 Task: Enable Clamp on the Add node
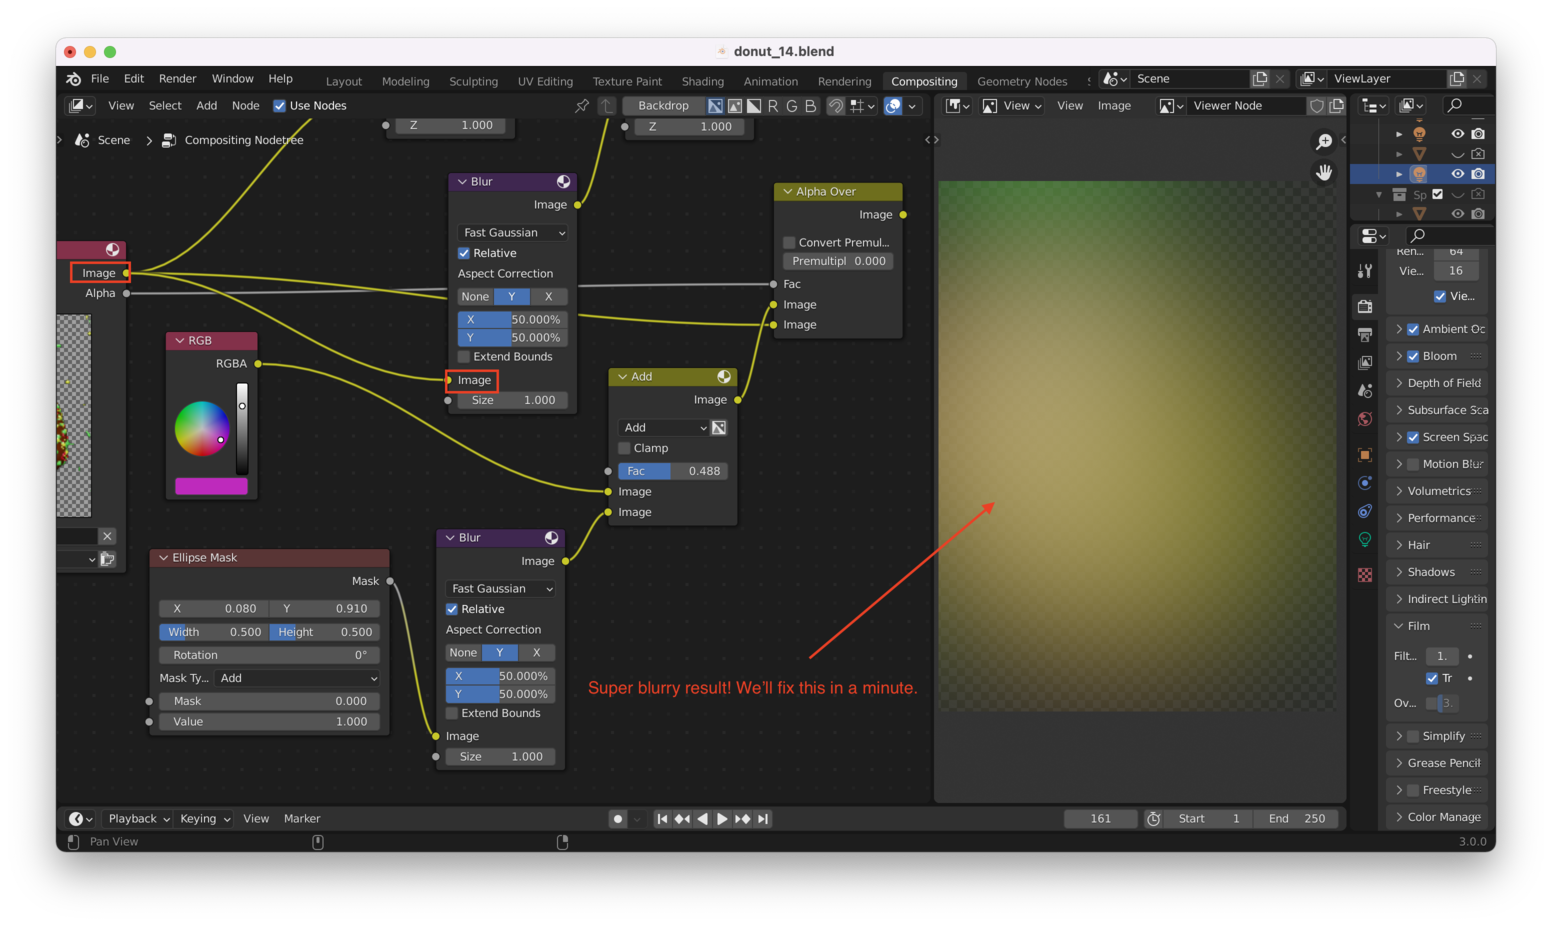point(625,449)
